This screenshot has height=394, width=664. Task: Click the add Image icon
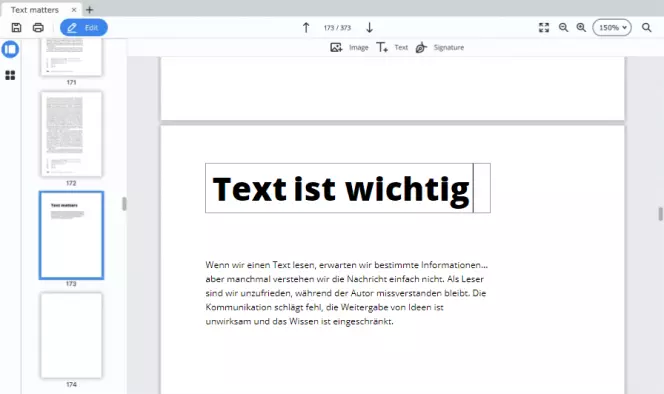[336, 47]
